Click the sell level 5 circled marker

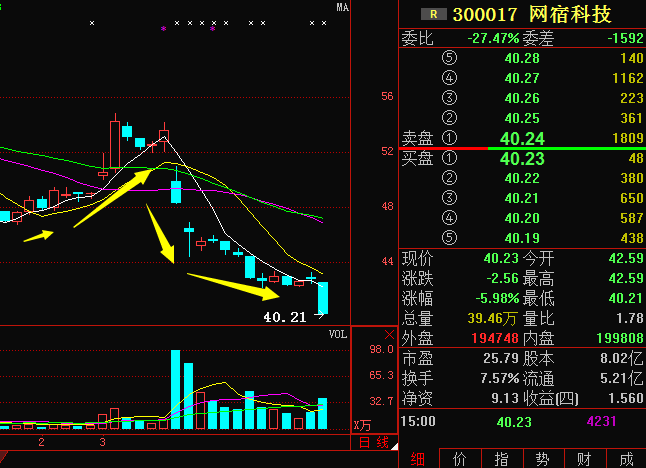pos(448,58)
